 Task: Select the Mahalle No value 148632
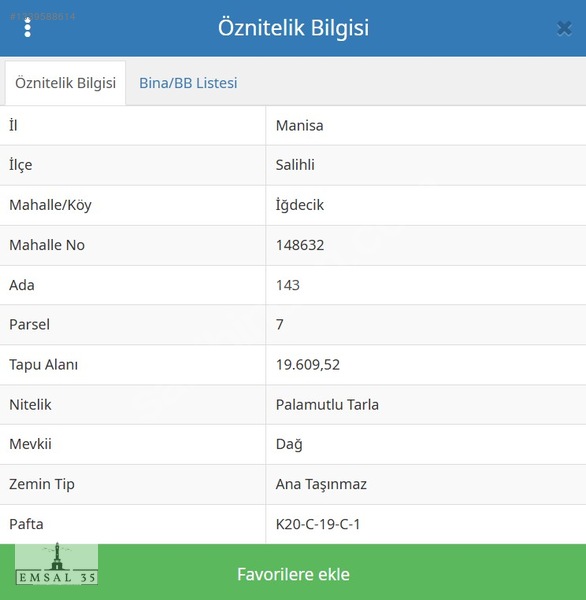[x=300, y=245]
